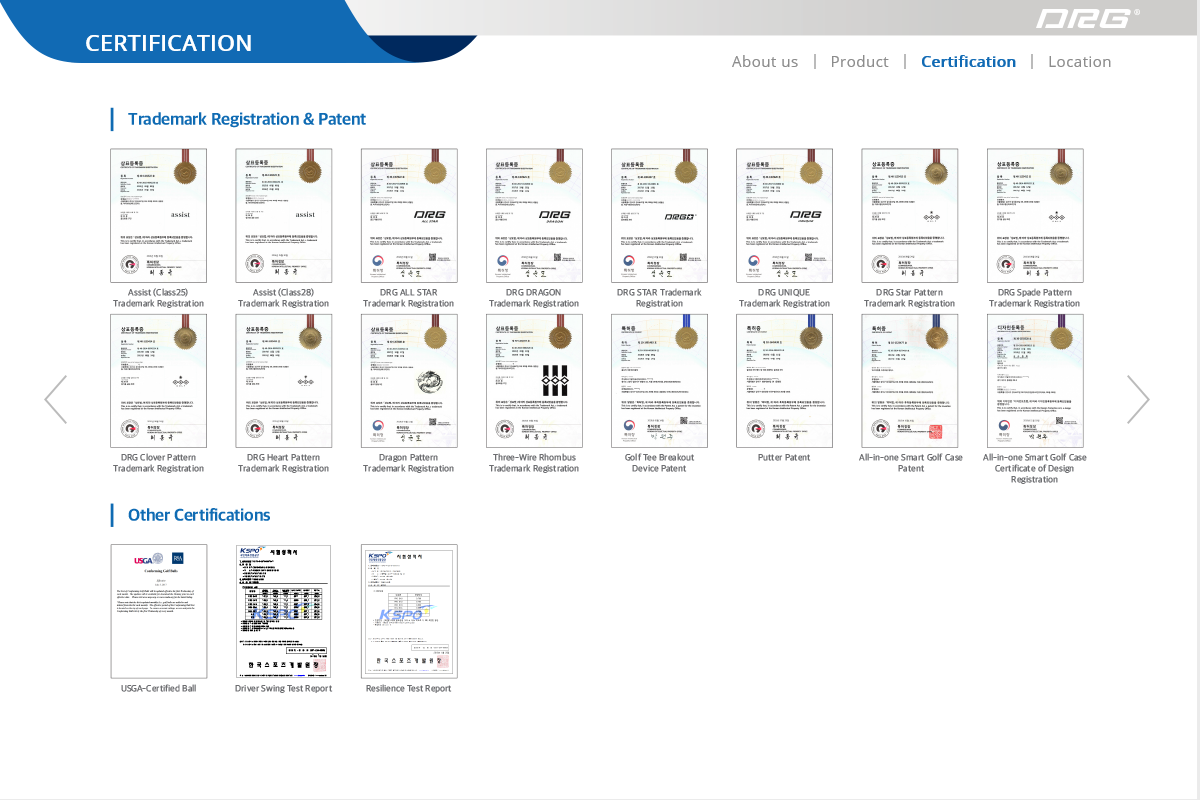Click the 'Dragon Pattern Trademark Registration' caption
The height and width of the screenshot is (800, 1200).
point(409,463)
